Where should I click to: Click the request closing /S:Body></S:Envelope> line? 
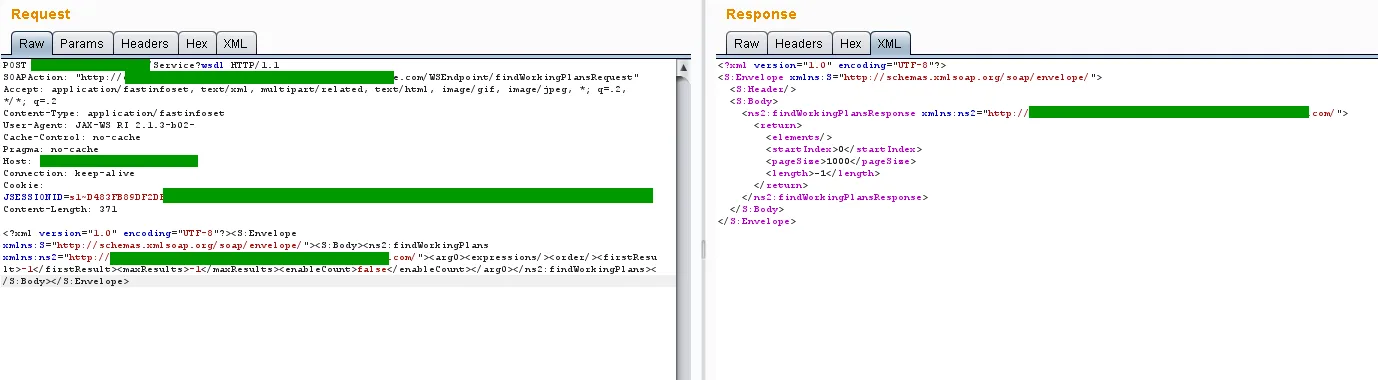(x=66, y=281)
